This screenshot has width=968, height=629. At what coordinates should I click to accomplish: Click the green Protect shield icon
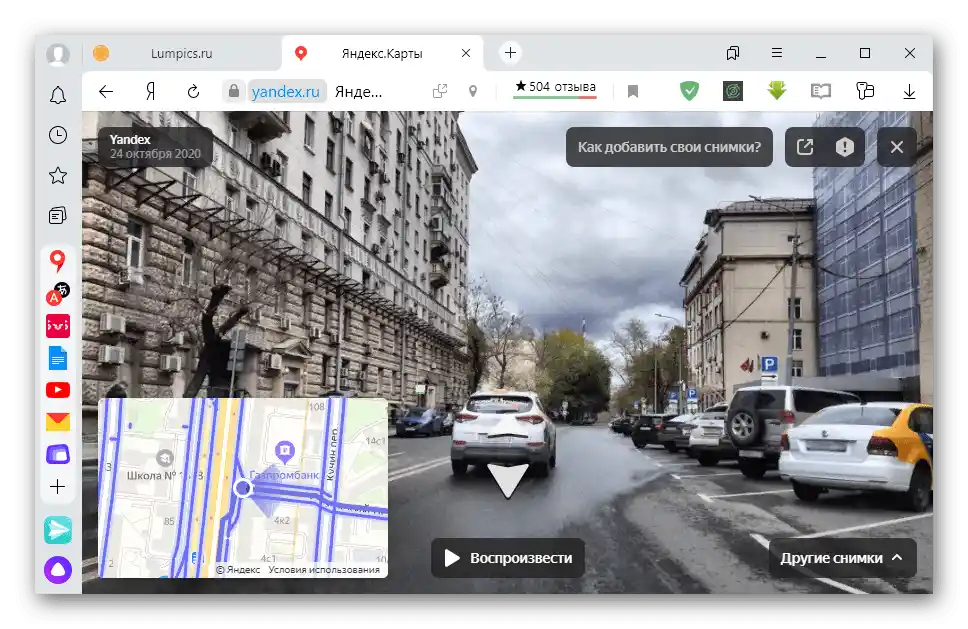pyautogui.click(x=689, y=91)
